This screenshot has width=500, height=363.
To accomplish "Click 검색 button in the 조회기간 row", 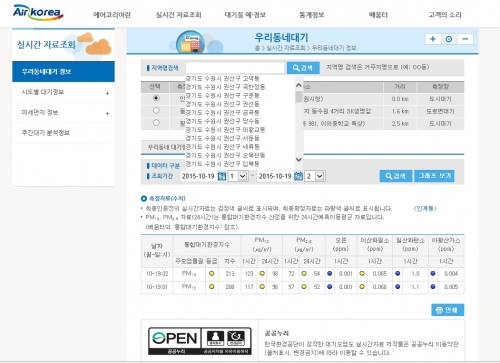I will pos(396,176).
